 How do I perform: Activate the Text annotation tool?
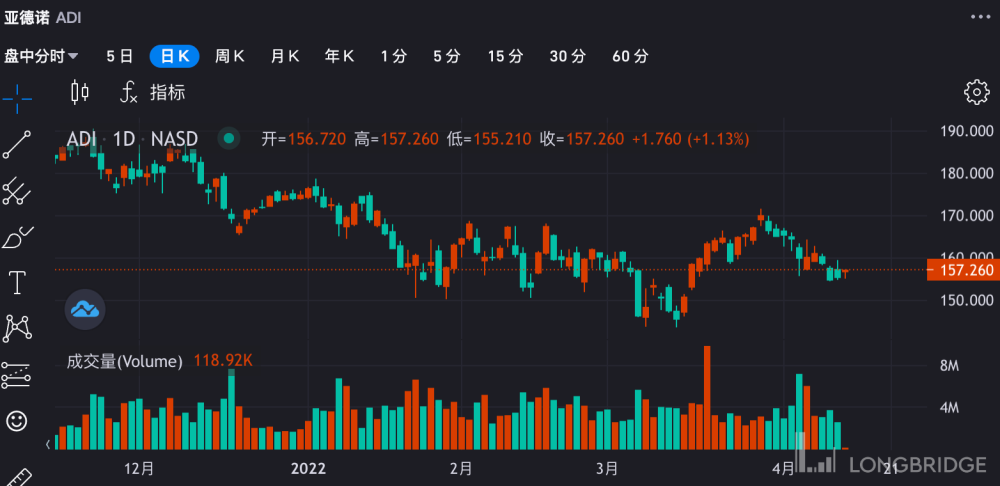[x=17, y=282]
